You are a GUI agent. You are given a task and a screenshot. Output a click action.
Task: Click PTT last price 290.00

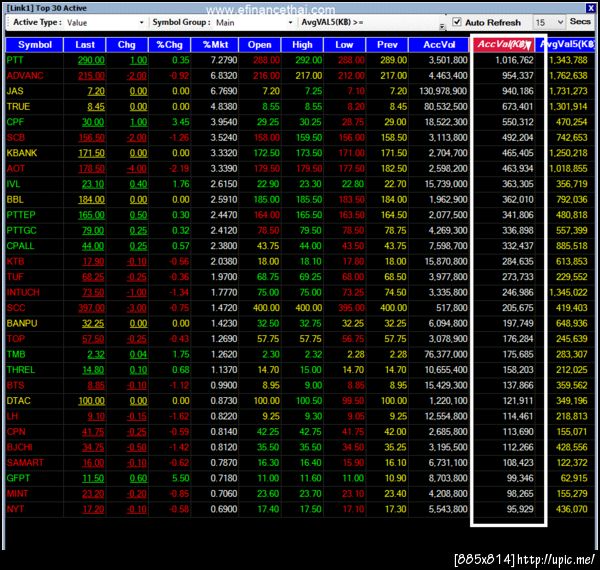91,60
